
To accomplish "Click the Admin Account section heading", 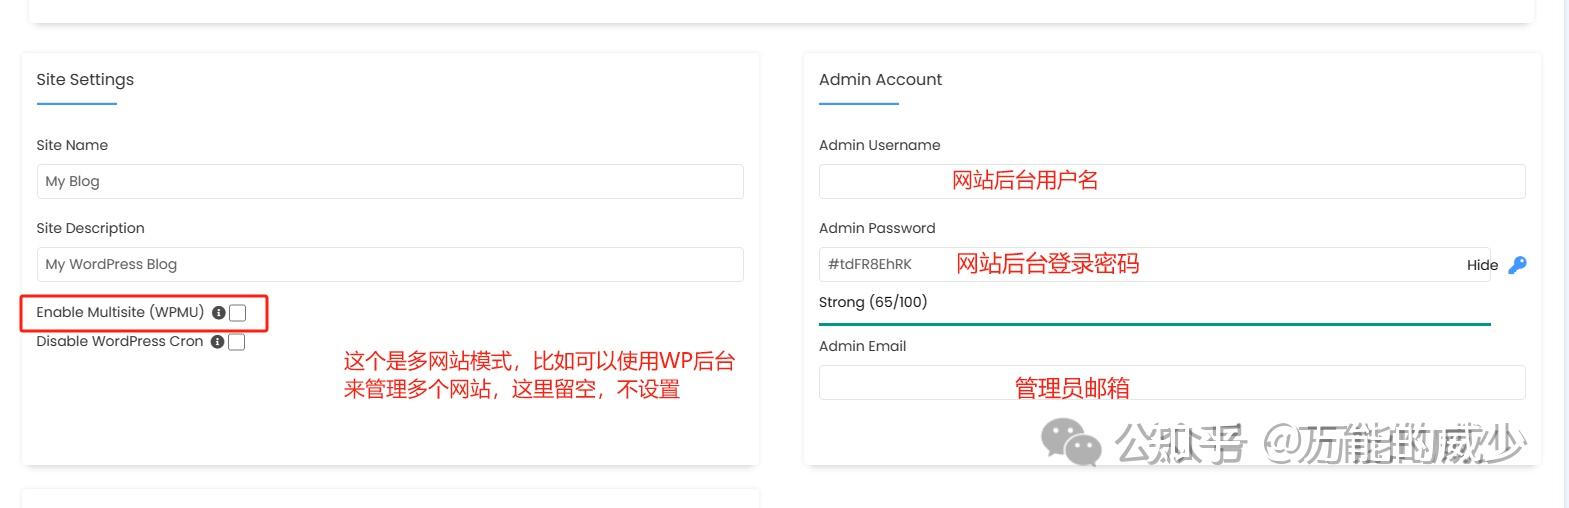I will point(880,80).
